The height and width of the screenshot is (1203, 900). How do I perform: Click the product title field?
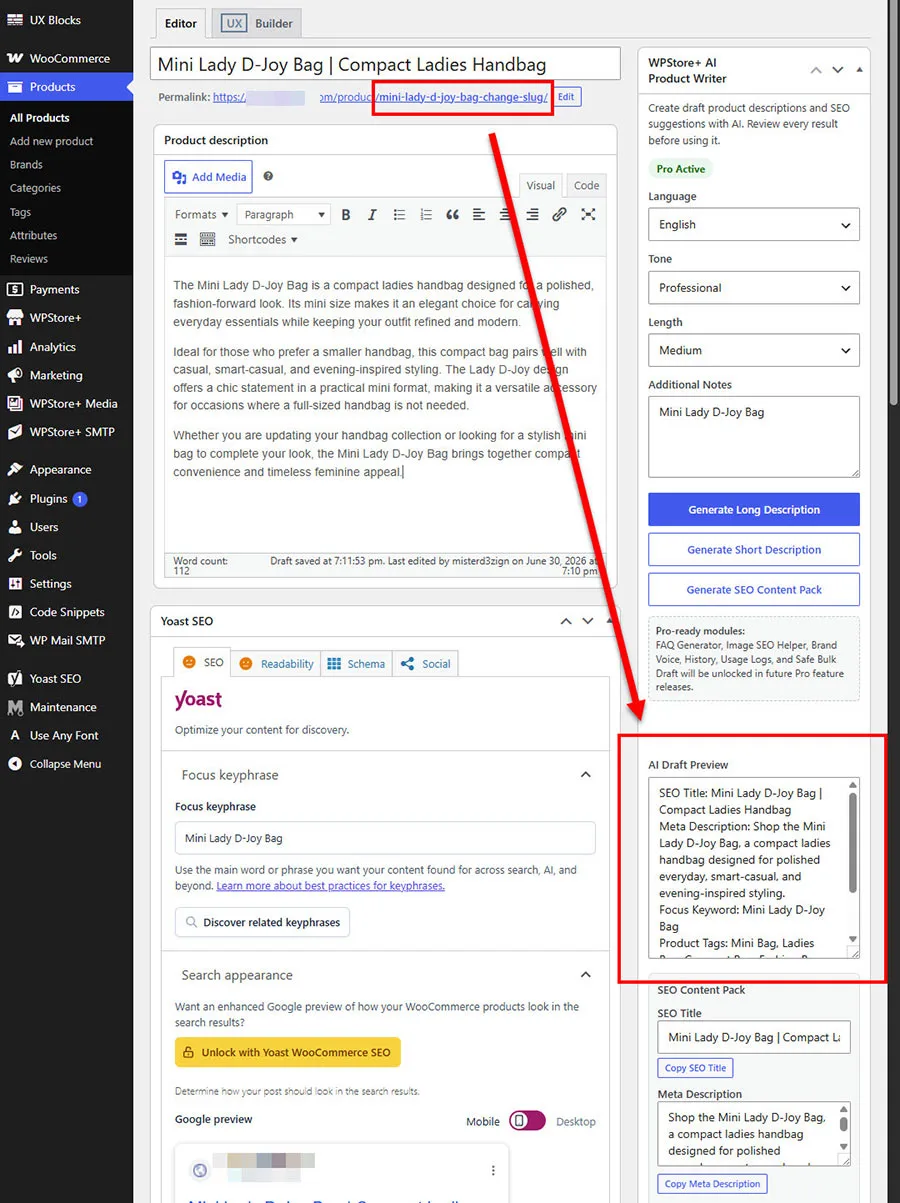(386, 64)
